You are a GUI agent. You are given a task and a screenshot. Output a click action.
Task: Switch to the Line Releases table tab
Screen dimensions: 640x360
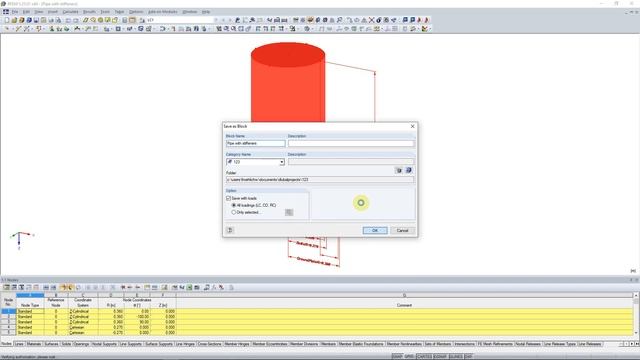[590, 344]
